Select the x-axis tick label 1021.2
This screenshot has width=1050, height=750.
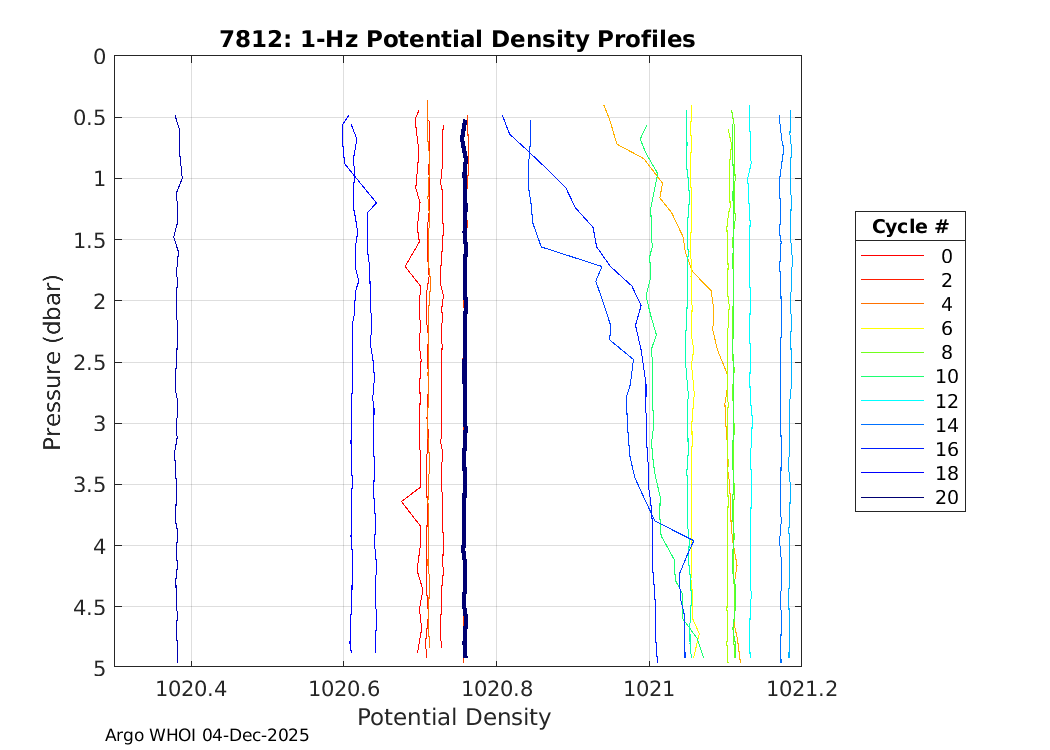801,689
